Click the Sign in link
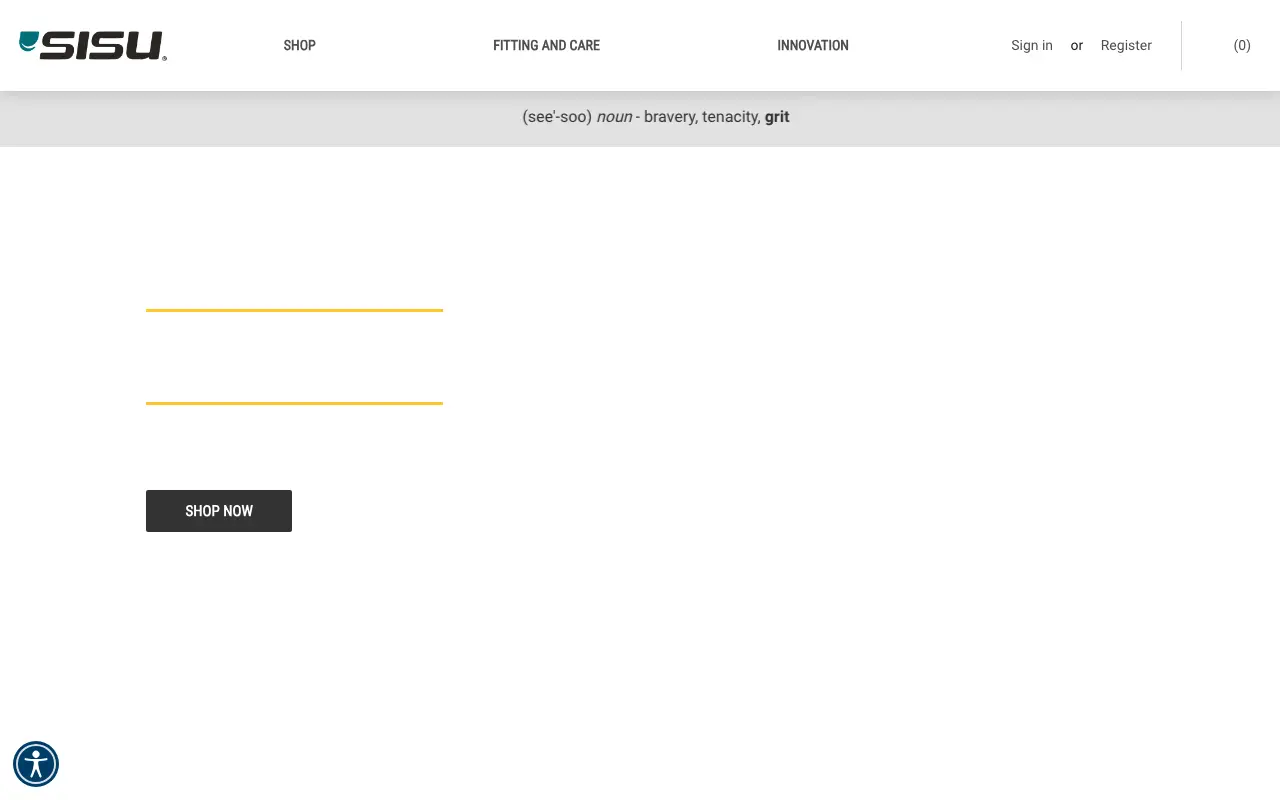Viewport: 1280px width, 800px height. tap(1032, 45)
